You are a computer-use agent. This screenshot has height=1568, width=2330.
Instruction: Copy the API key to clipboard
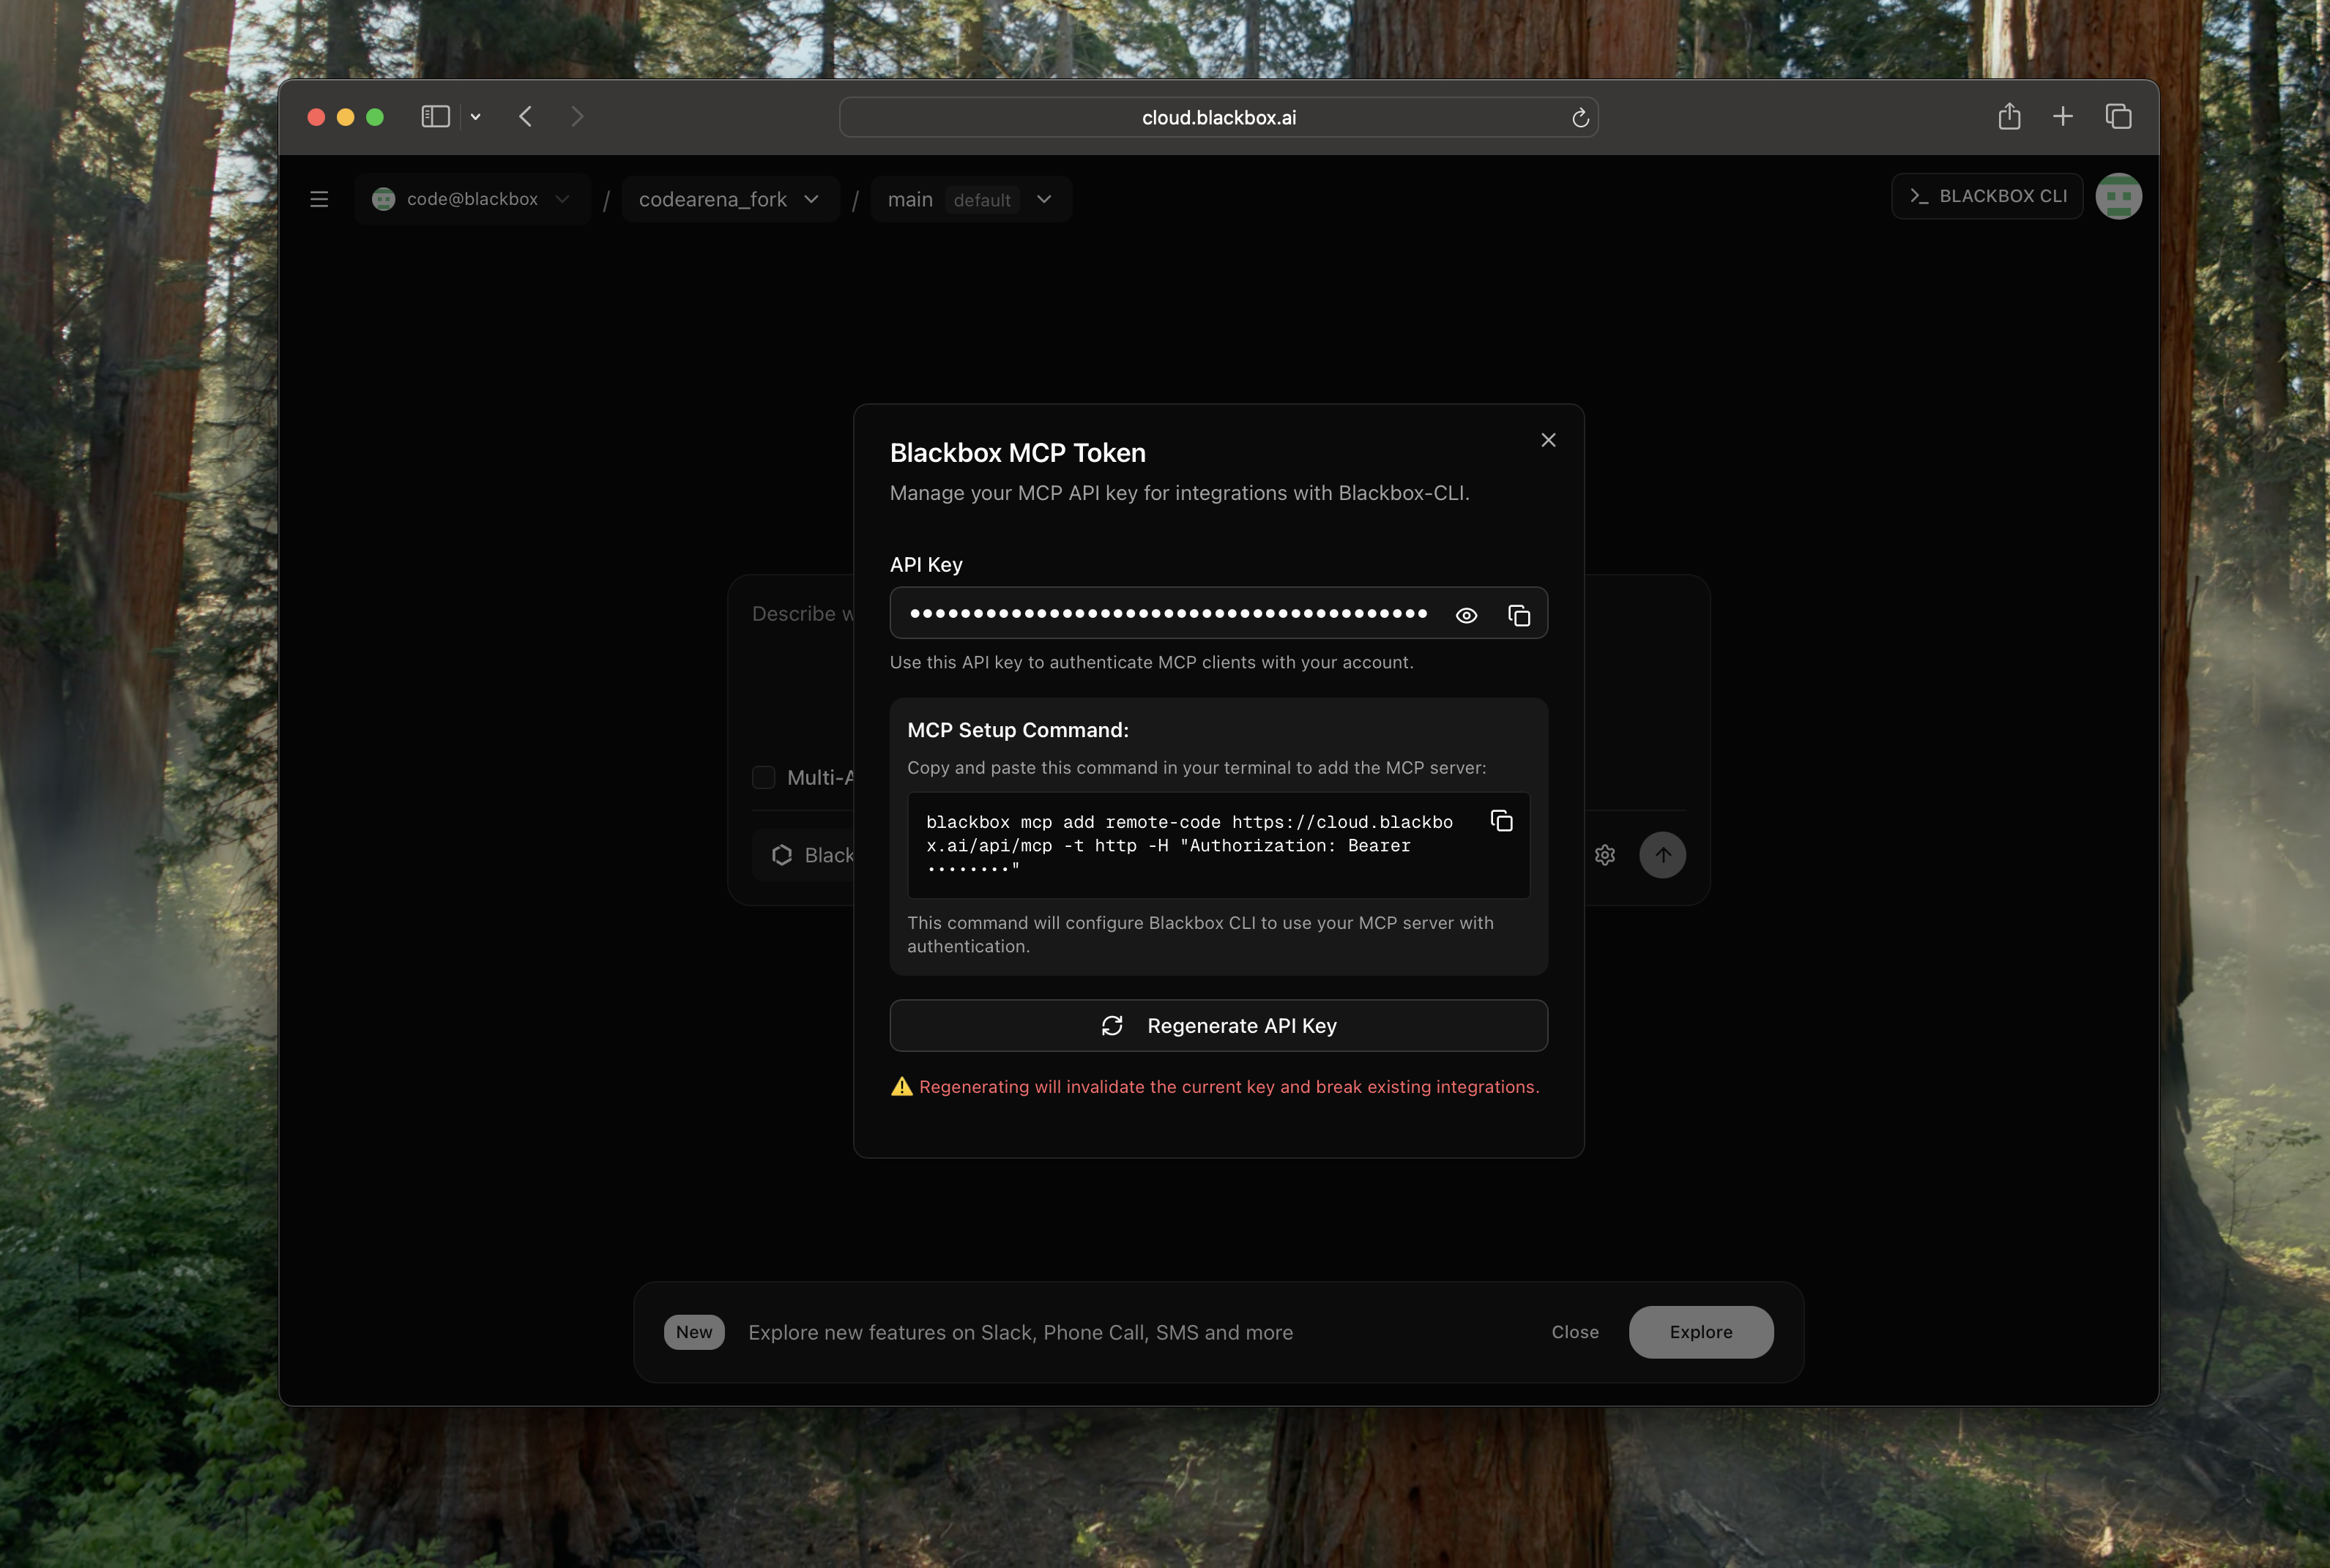pyautogui.click(x=1519, y=615)
